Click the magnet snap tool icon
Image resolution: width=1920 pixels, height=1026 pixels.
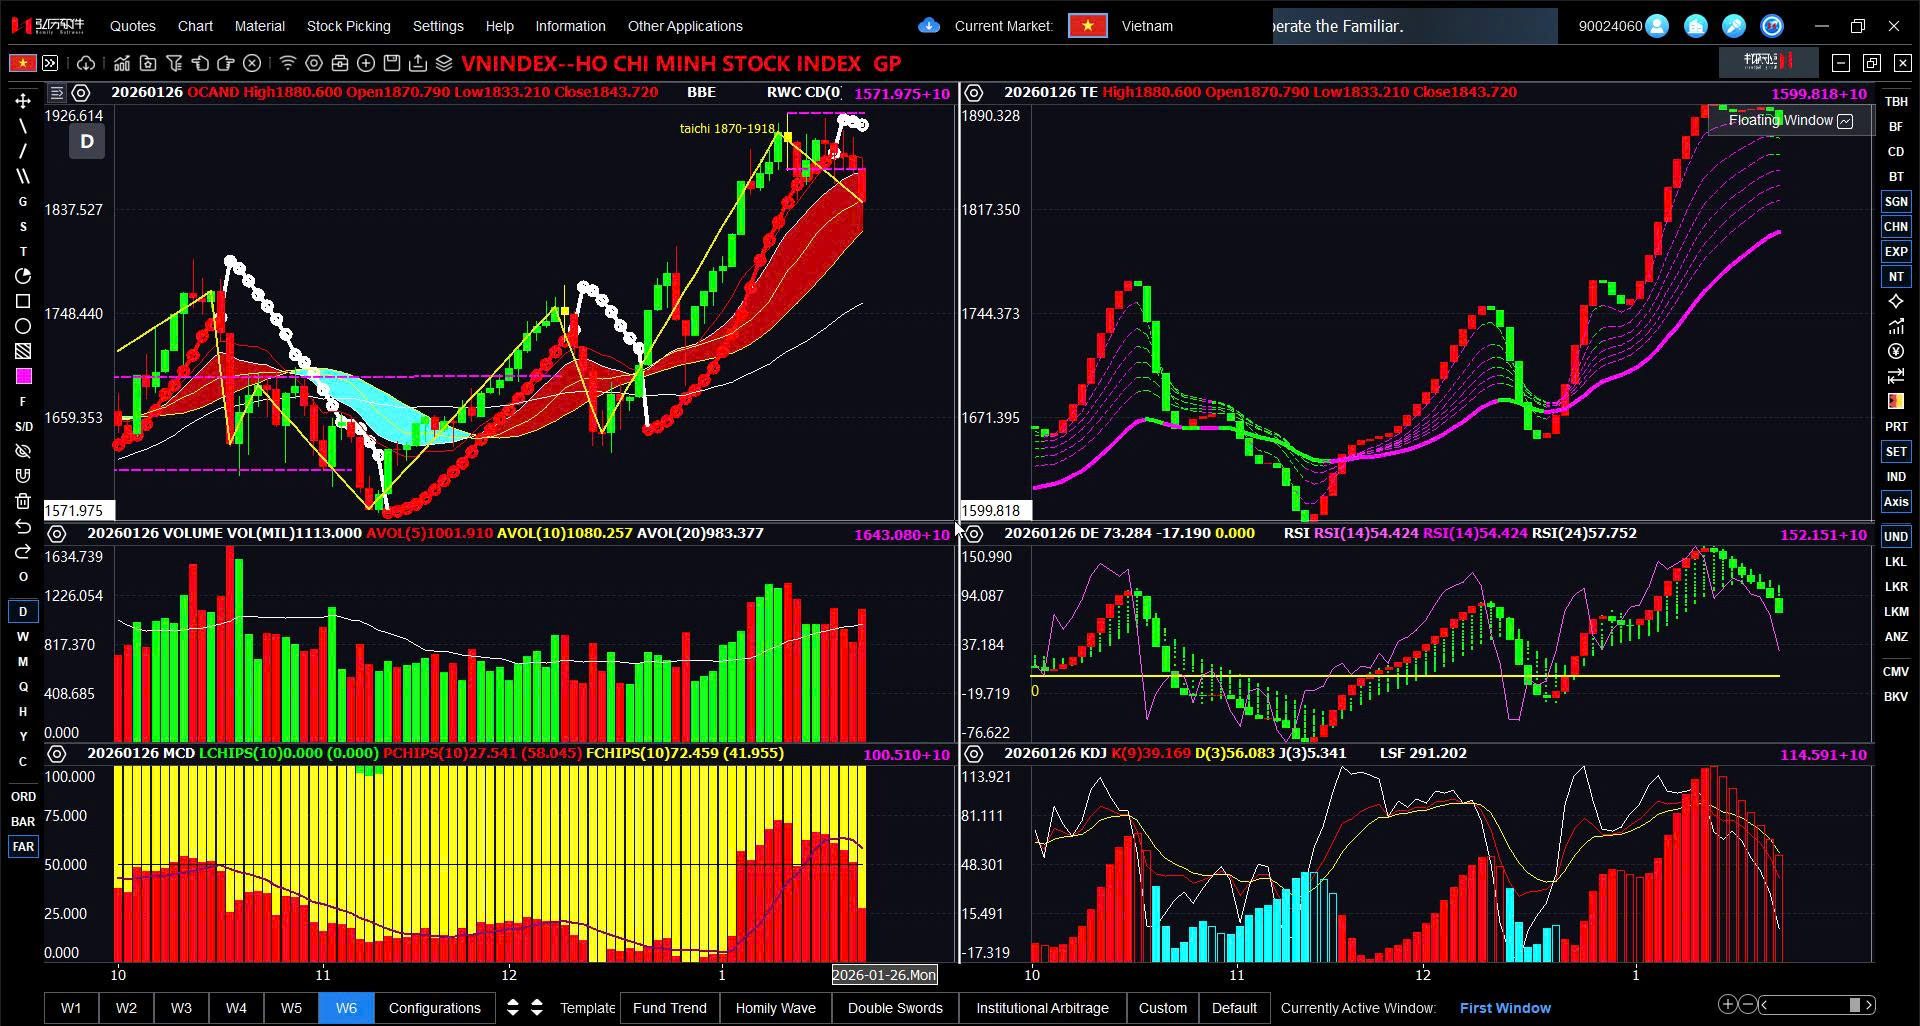[23, 476]
